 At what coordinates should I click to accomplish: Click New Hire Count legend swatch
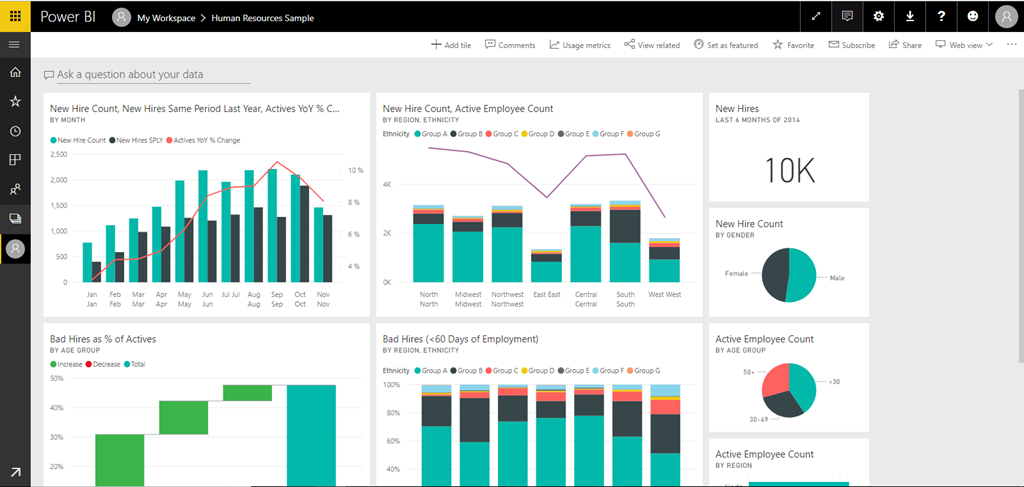pyautogui.click(x=53, y=140)
